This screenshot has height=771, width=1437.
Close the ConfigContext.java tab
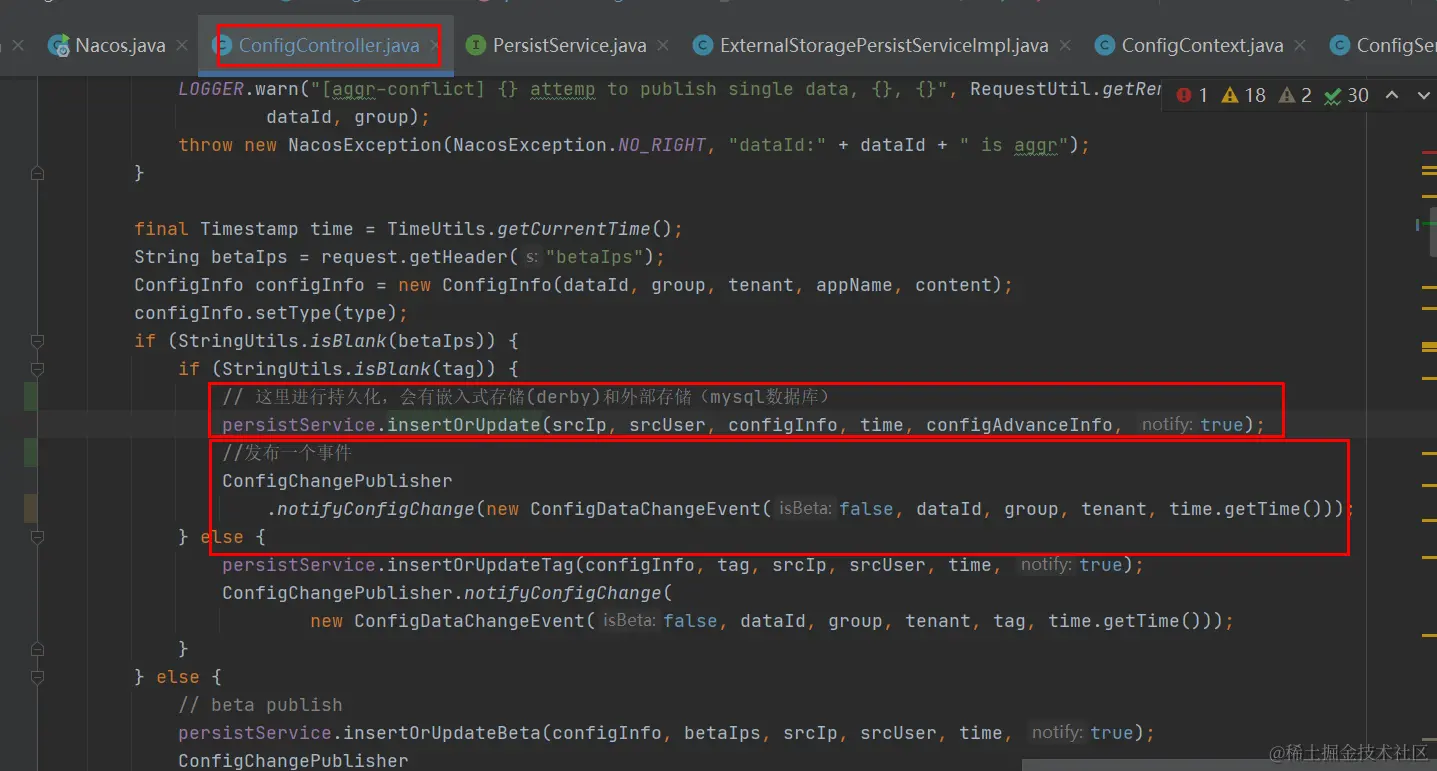[1301, 46]
